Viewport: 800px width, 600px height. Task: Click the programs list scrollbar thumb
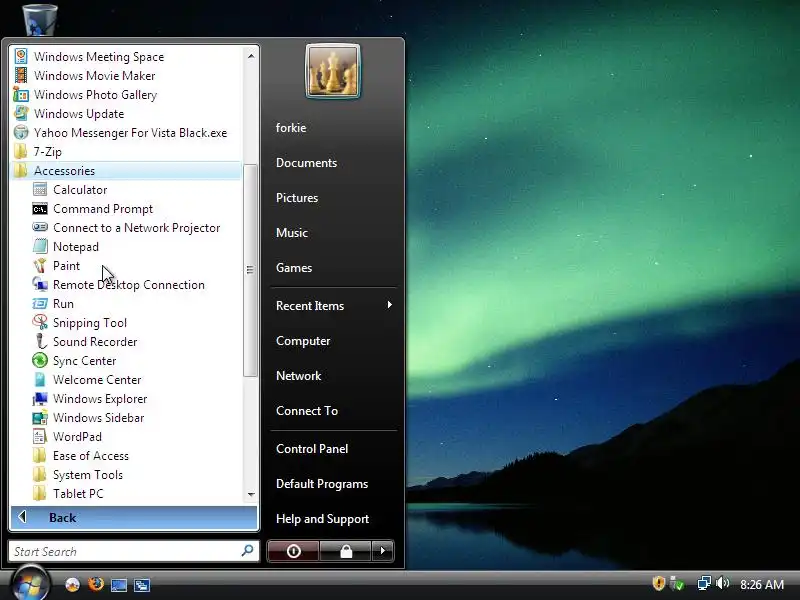250,270
